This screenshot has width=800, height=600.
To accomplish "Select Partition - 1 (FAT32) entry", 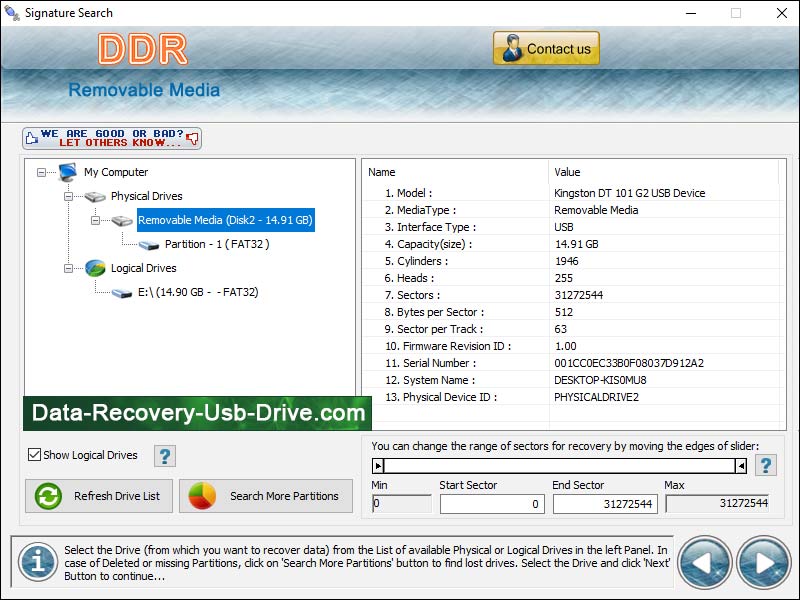I will pyautogui.click(x=217, y=244).
